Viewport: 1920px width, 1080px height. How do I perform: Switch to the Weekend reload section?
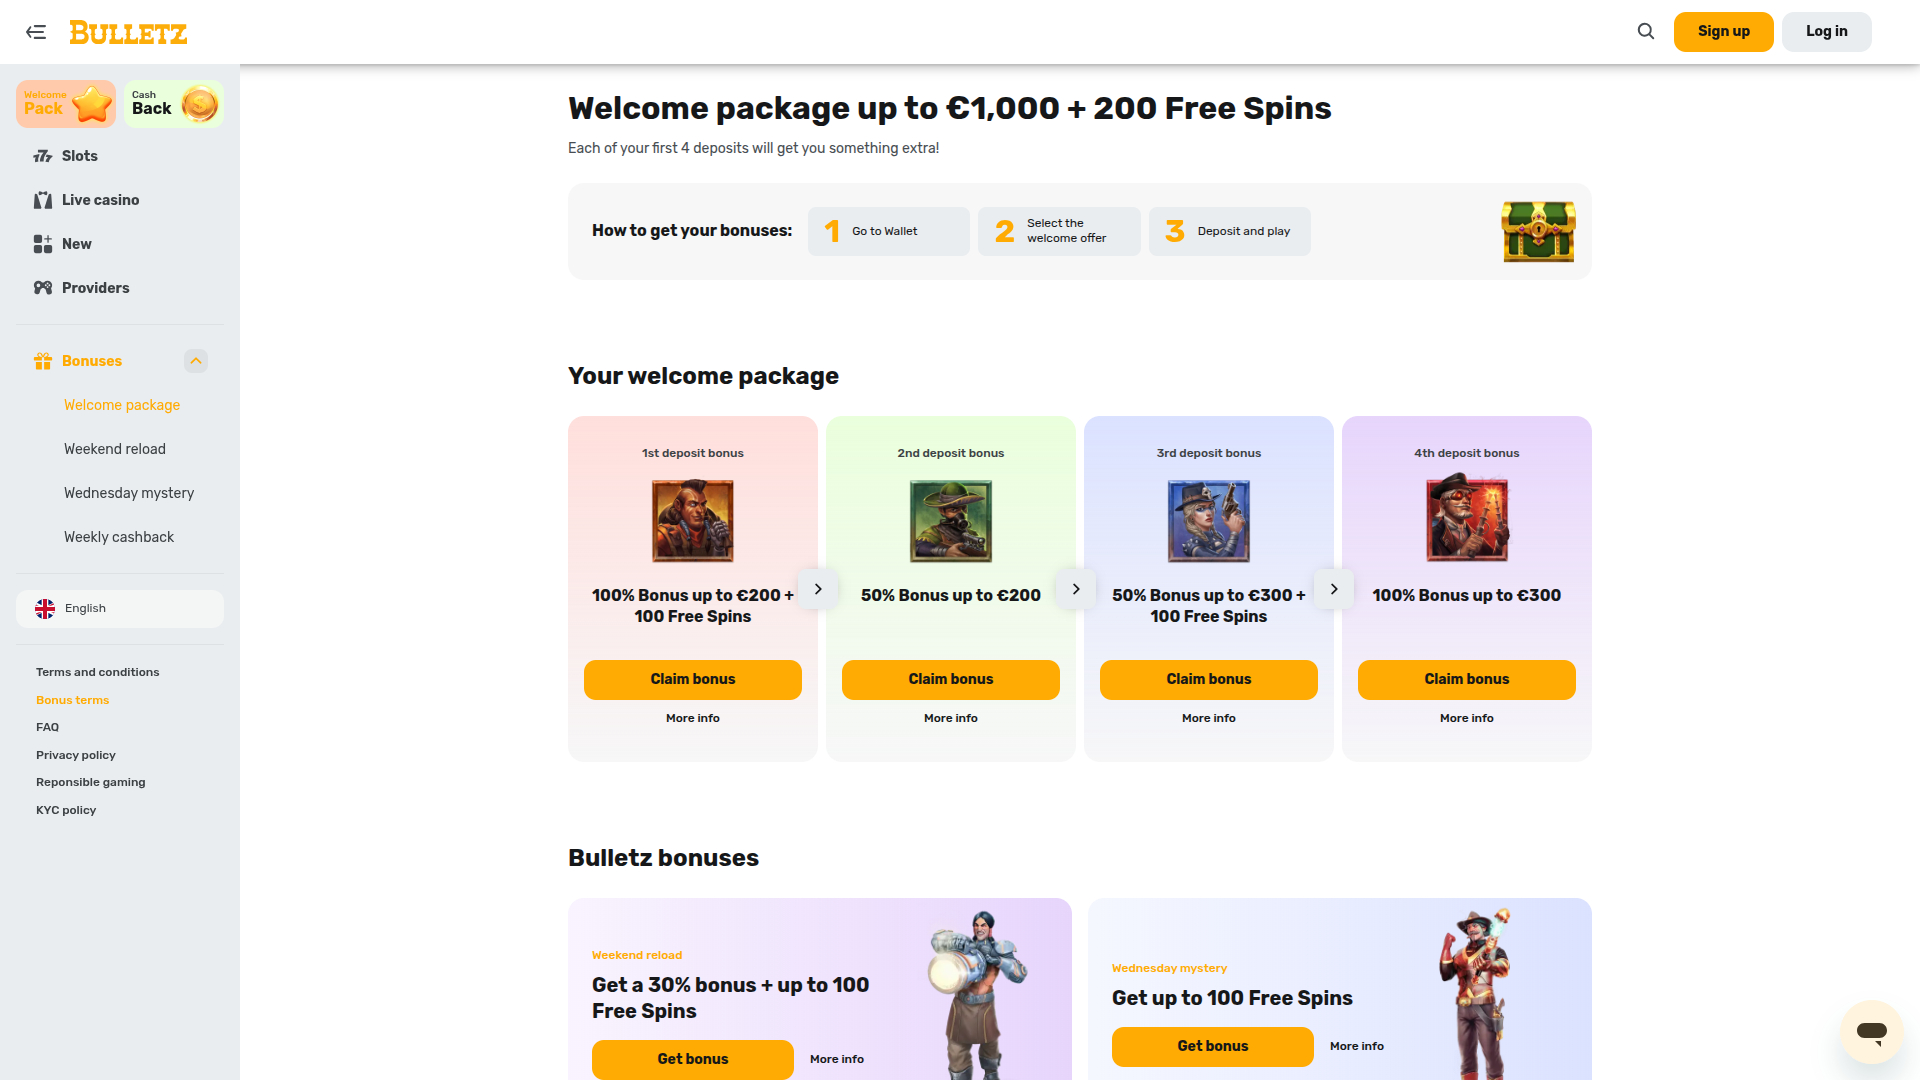click(x=114, y=449)
